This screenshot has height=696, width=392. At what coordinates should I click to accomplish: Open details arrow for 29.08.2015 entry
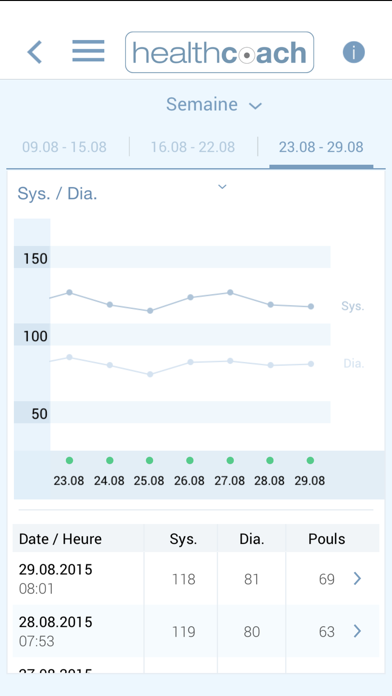click(357, 578)
